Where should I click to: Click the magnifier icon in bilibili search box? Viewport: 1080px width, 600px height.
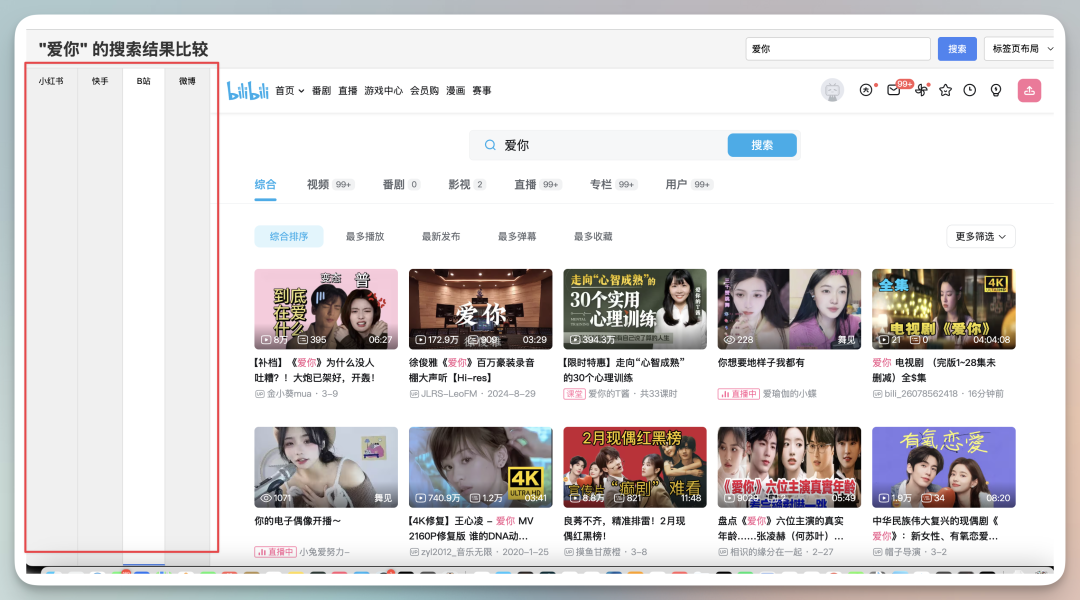[x=490, y=145]
